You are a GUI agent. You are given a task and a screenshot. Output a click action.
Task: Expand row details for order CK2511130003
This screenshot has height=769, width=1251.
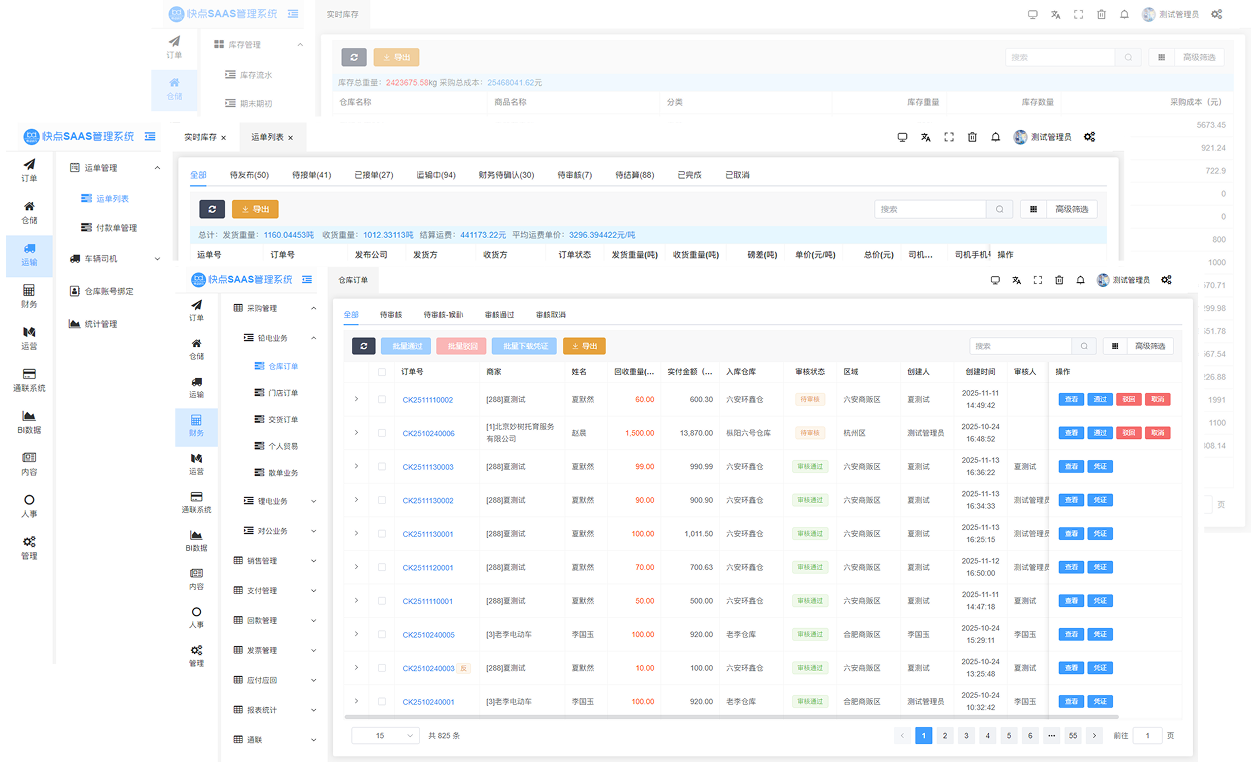(356, 467)
